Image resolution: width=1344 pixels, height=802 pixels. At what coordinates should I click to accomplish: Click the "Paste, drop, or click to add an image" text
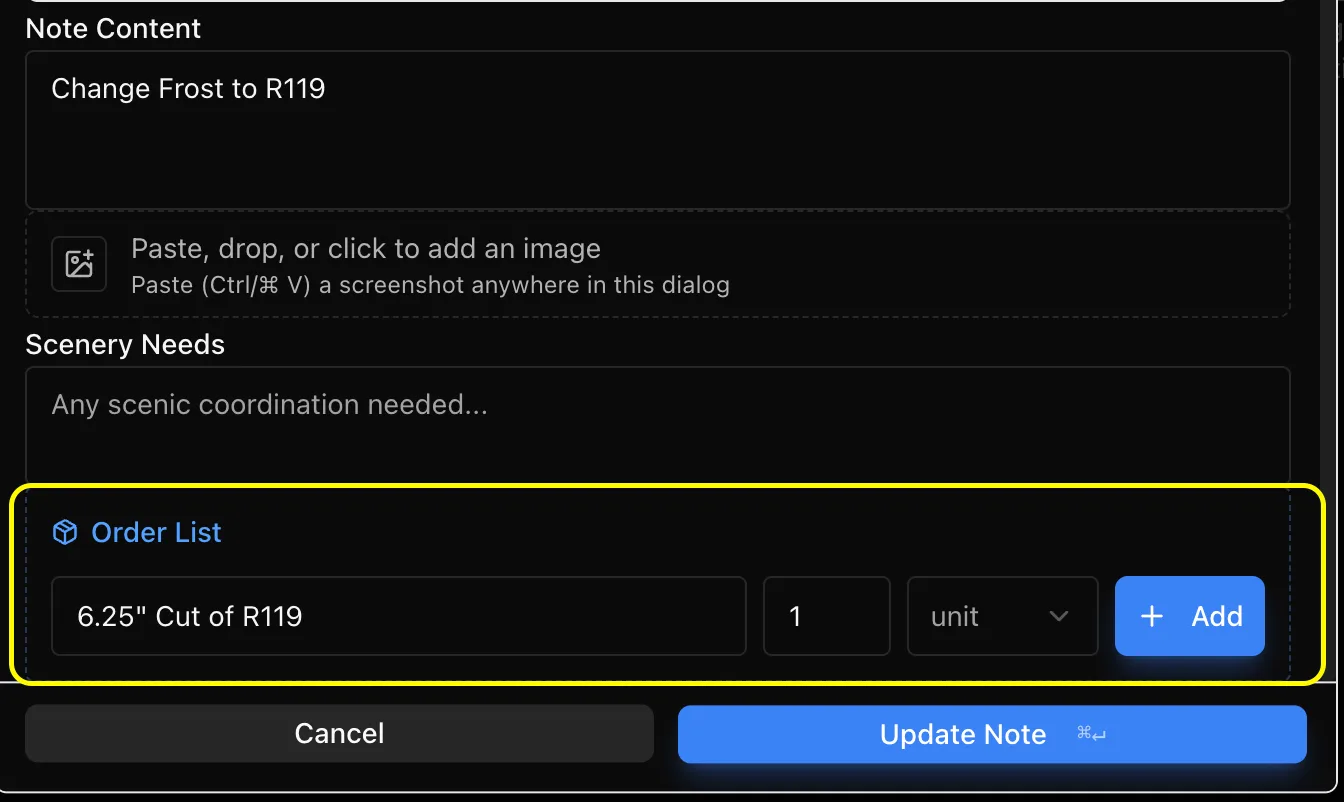tap(366, 248)
